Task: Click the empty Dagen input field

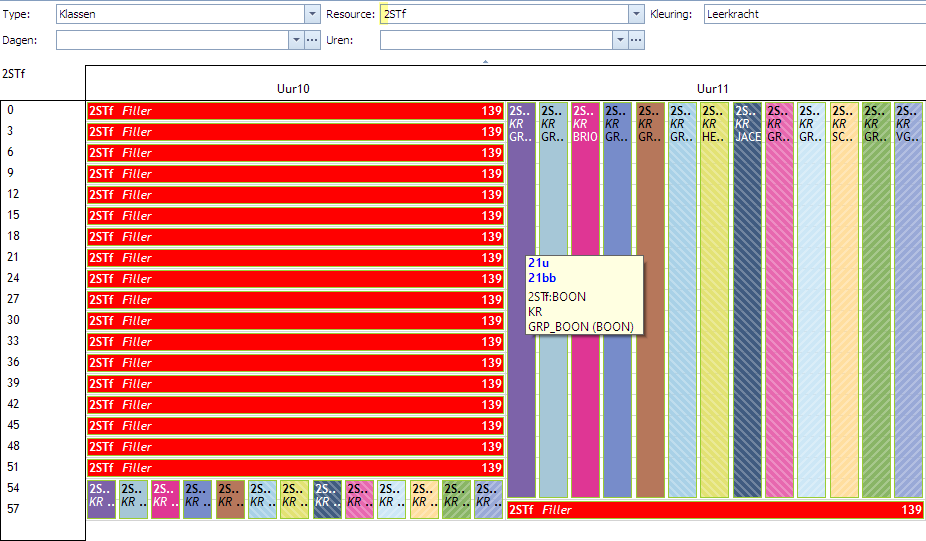Action: [x=173, y=40]
